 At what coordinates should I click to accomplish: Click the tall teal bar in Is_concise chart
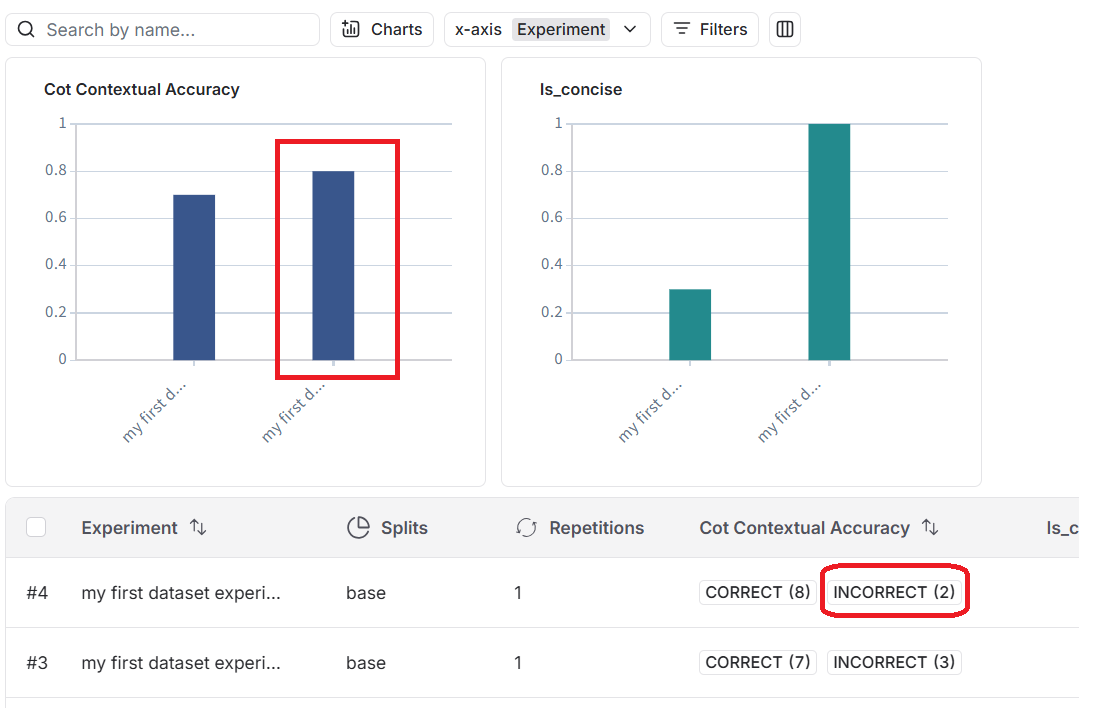(829, 241)
